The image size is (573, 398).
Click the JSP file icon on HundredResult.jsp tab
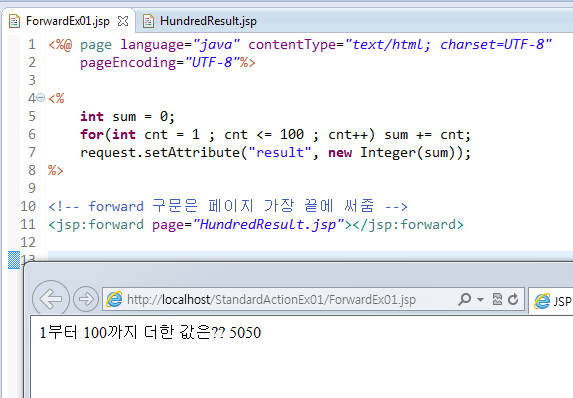tap(148, 21)
